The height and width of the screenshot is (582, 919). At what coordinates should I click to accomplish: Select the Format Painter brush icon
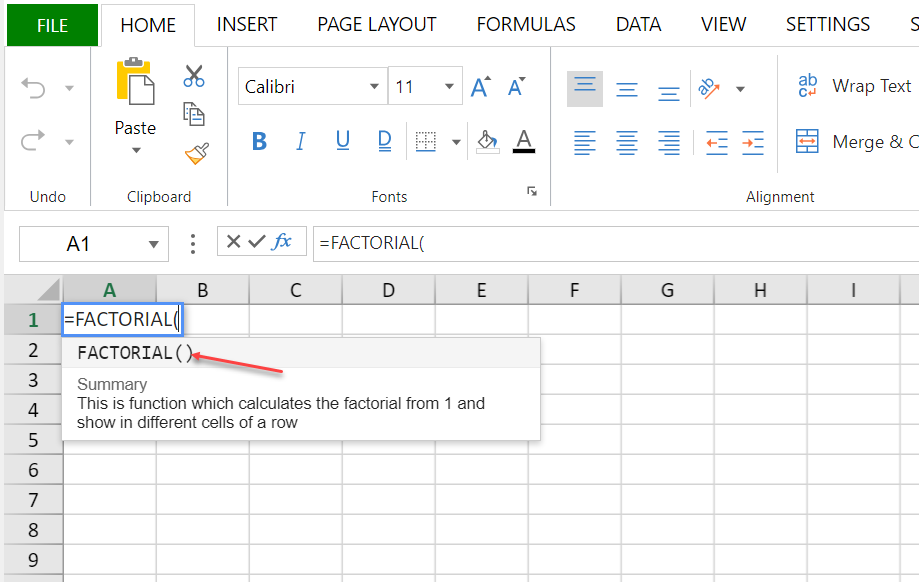(196, 153)
